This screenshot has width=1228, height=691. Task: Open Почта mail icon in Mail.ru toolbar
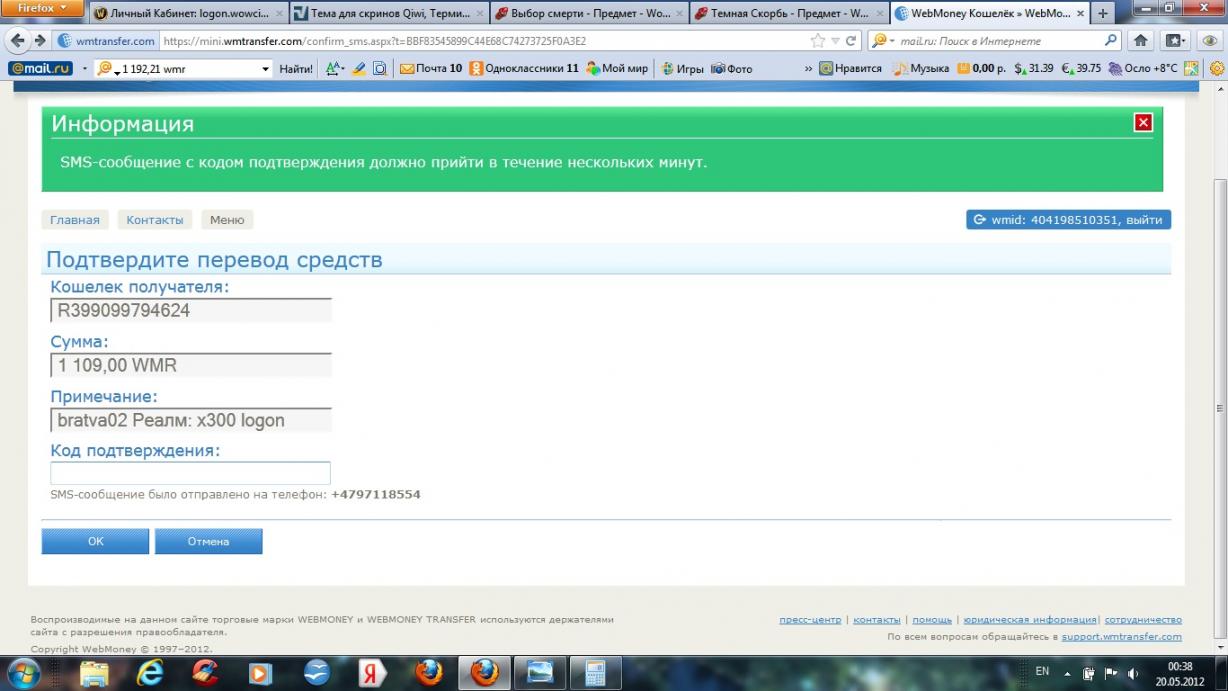[407, 69]
